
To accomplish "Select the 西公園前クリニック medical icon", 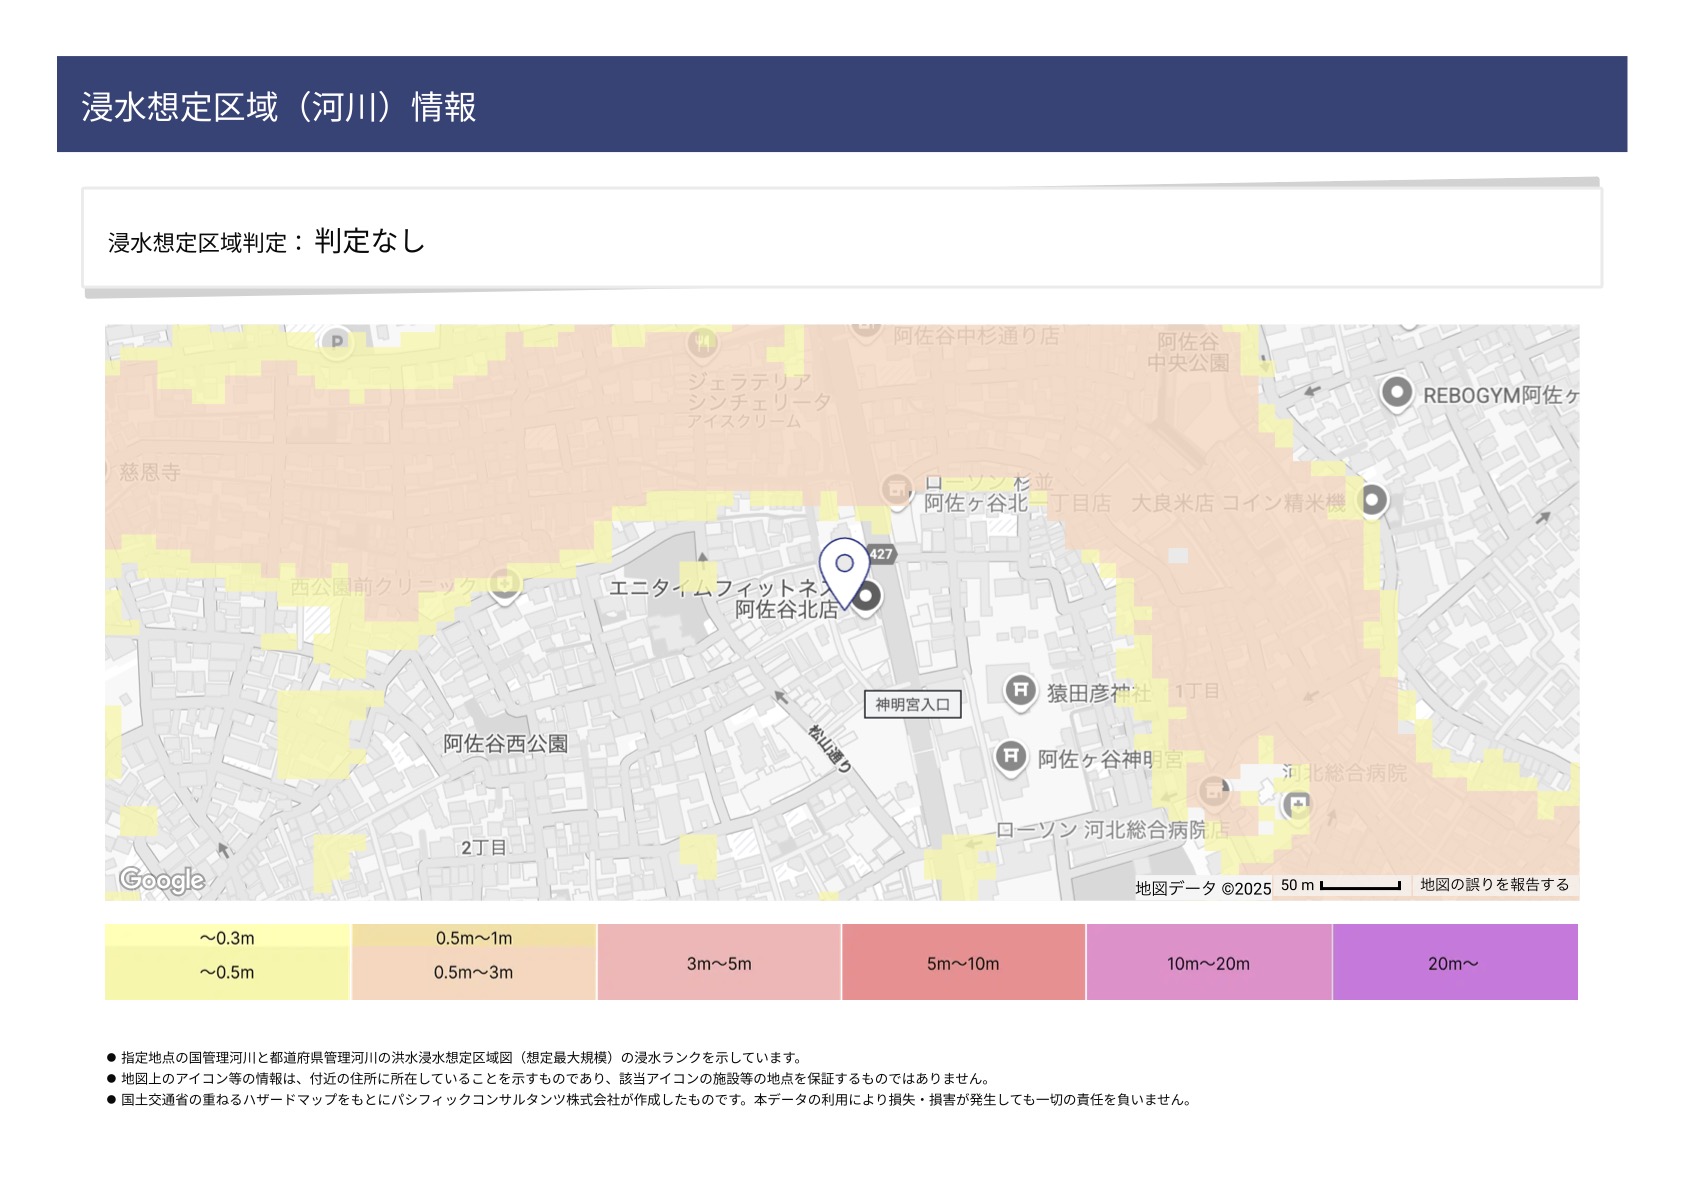I will coord(505,584).
